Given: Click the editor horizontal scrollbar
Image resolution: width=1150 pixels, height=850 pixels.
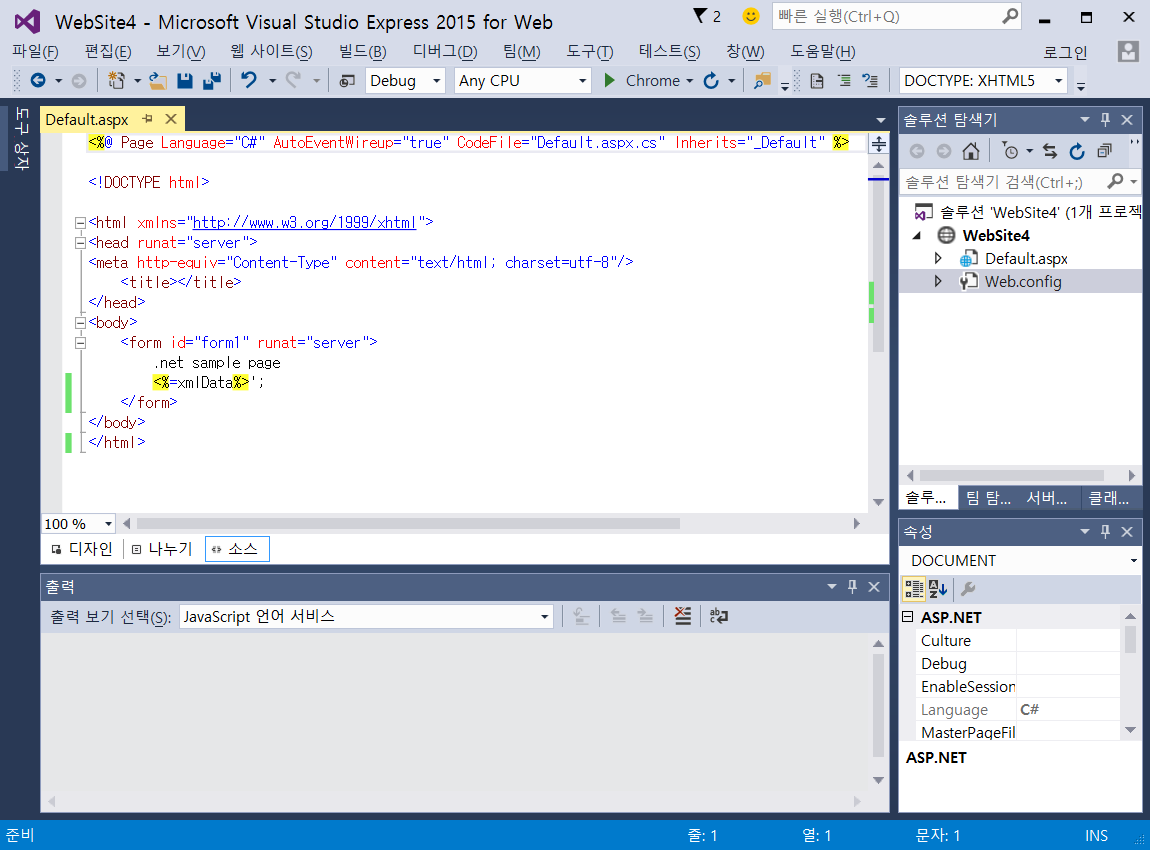Looking at the screenshot, I should 408,523.
